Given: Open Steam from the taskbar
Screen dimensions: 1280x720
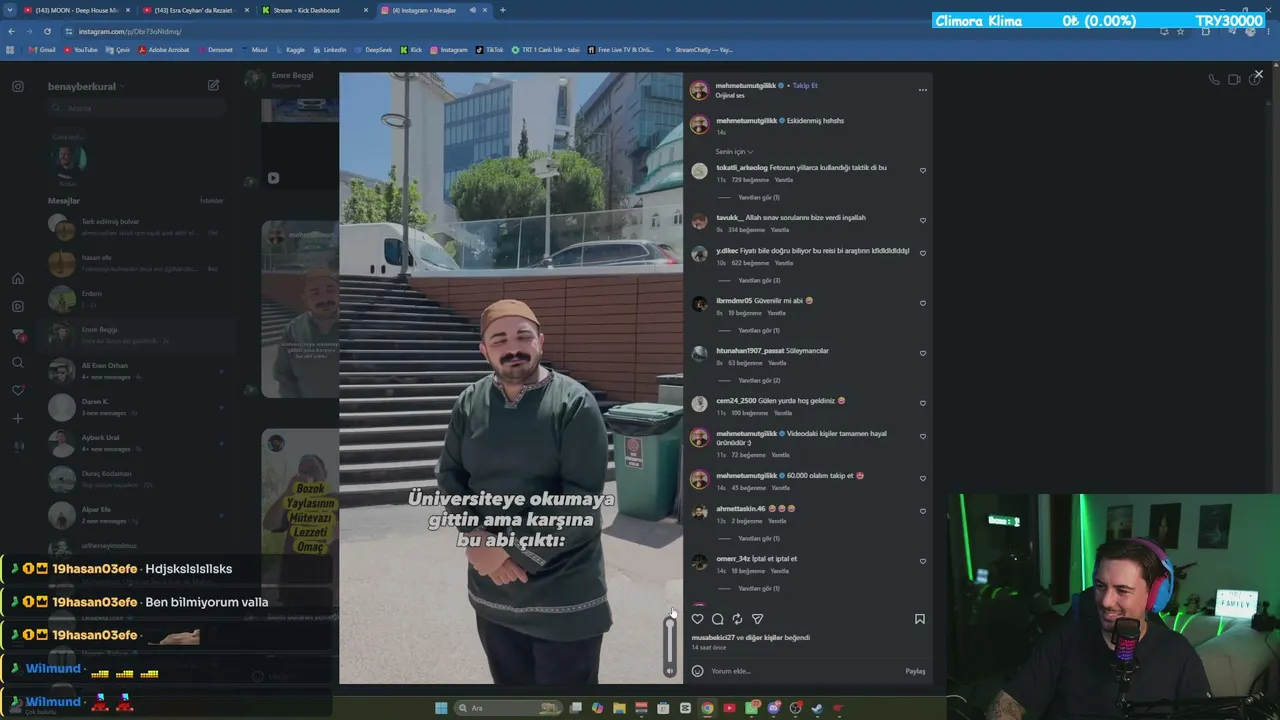Looking at the screenshot, I should (x=817, y=708).
